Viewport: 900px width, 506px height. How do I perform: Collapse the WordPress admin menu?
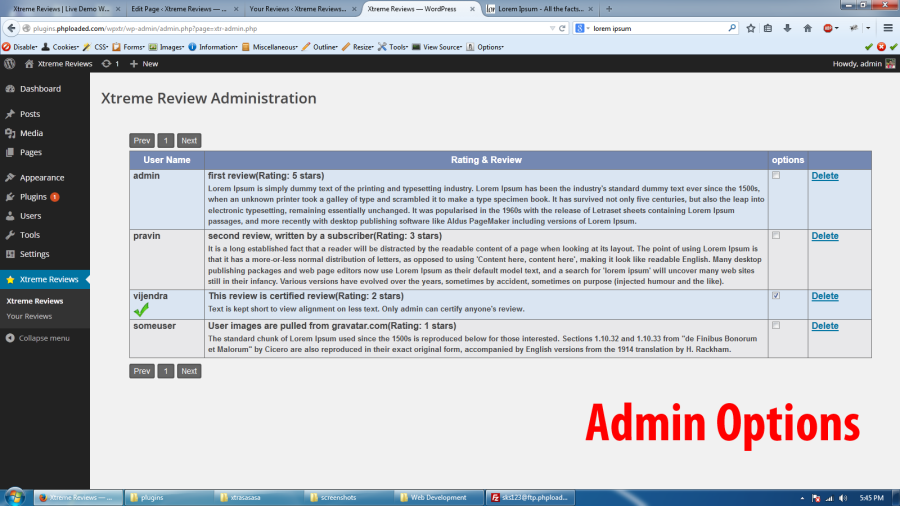coord(38,338)
